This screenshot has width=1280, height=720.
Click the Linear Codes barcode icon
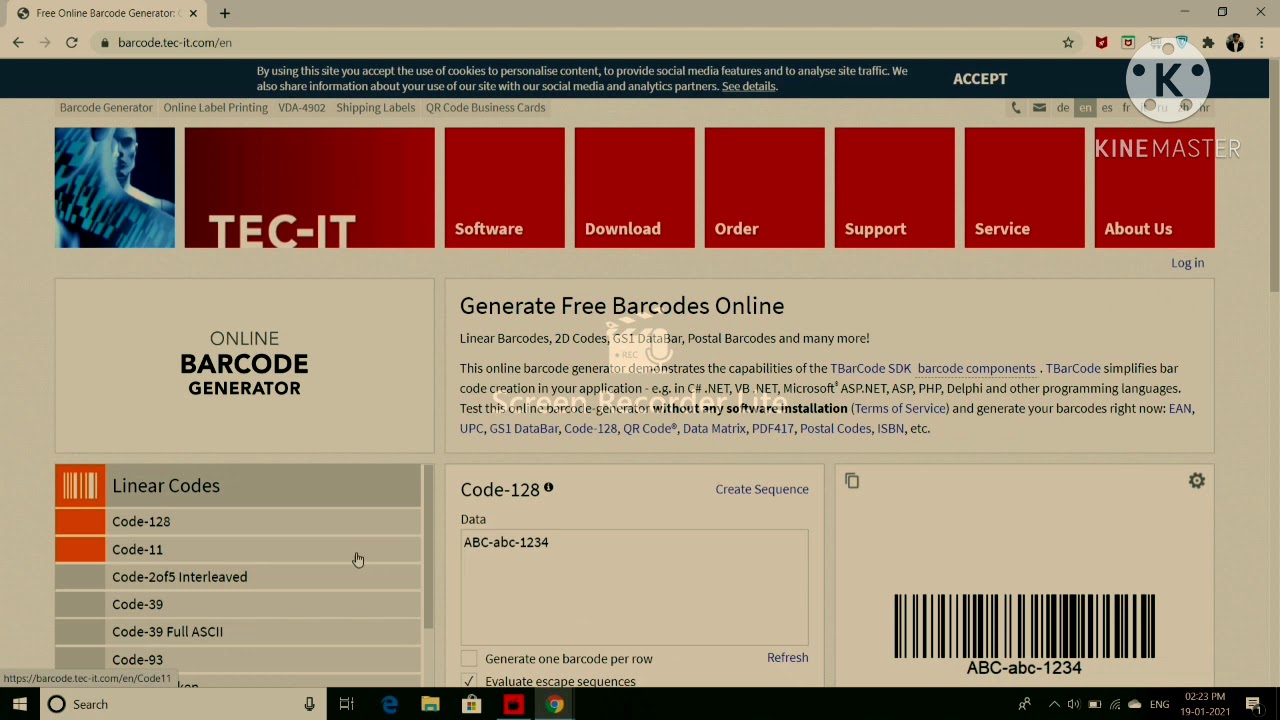pos(80,486)
